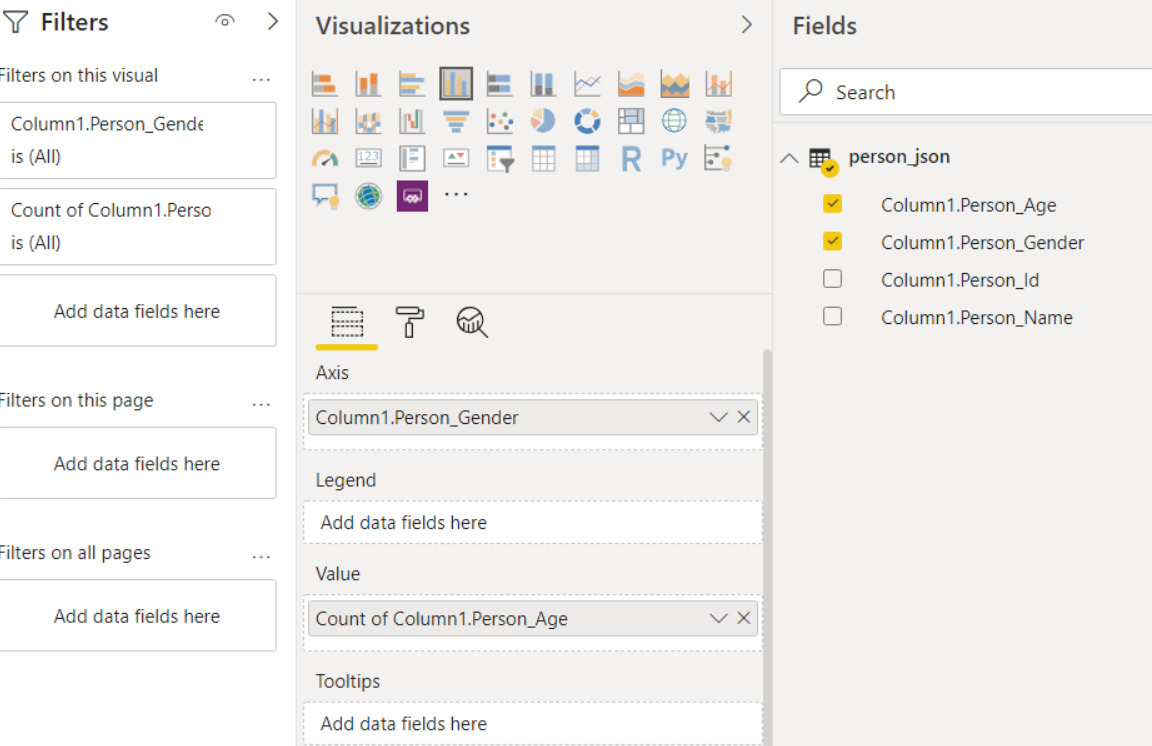1152x746 pixels.
Task: Collapse the Visualizations pane chevron
Action: (x=746, y=25)
